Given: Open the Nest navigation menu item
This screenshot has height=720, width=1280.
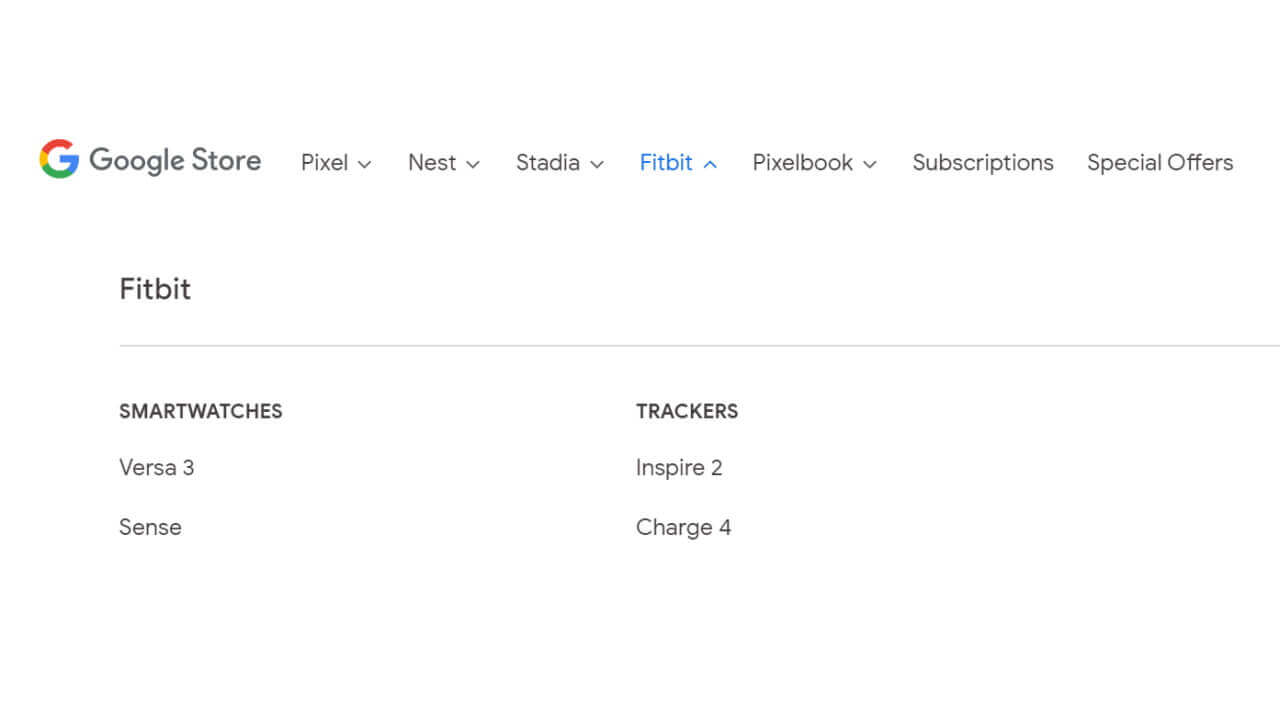Looking at the screenshot, I should point(432,162).
